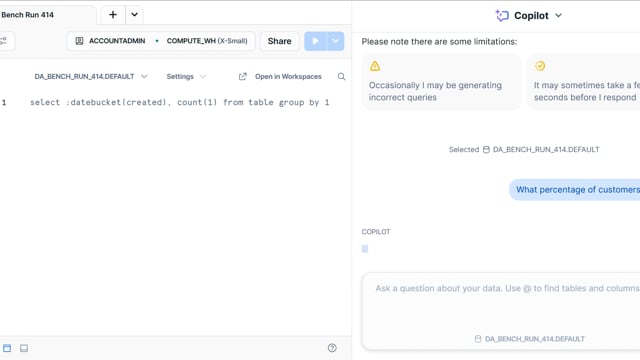Click the Open in Workspaces external link icon
The image size is (640, 360).
(242, 77)
